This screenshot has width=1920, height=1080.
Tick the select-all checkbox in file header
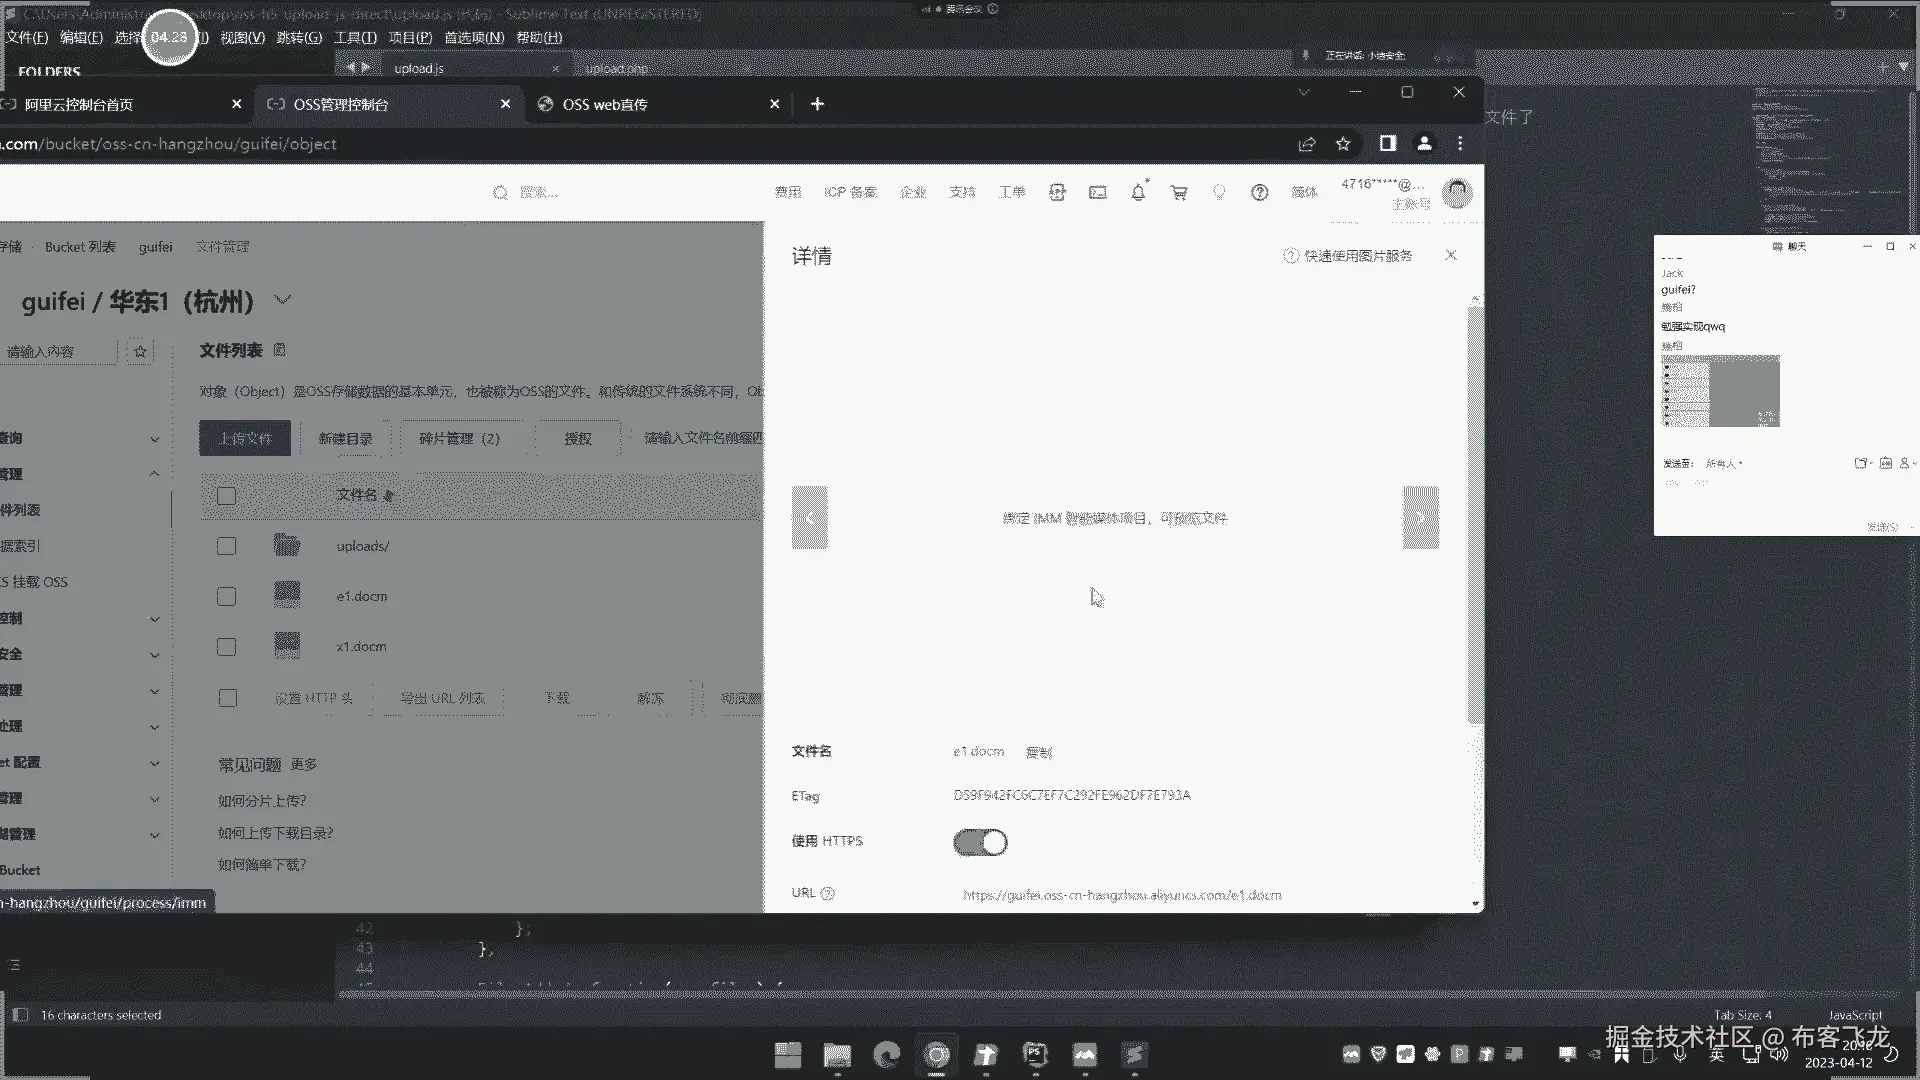click(x=227, y=496)
